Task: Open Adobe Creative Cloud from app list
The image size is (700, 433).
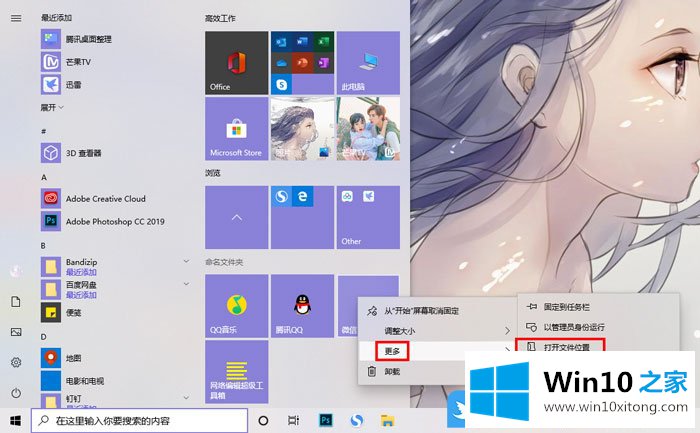Action: [105, 198]
